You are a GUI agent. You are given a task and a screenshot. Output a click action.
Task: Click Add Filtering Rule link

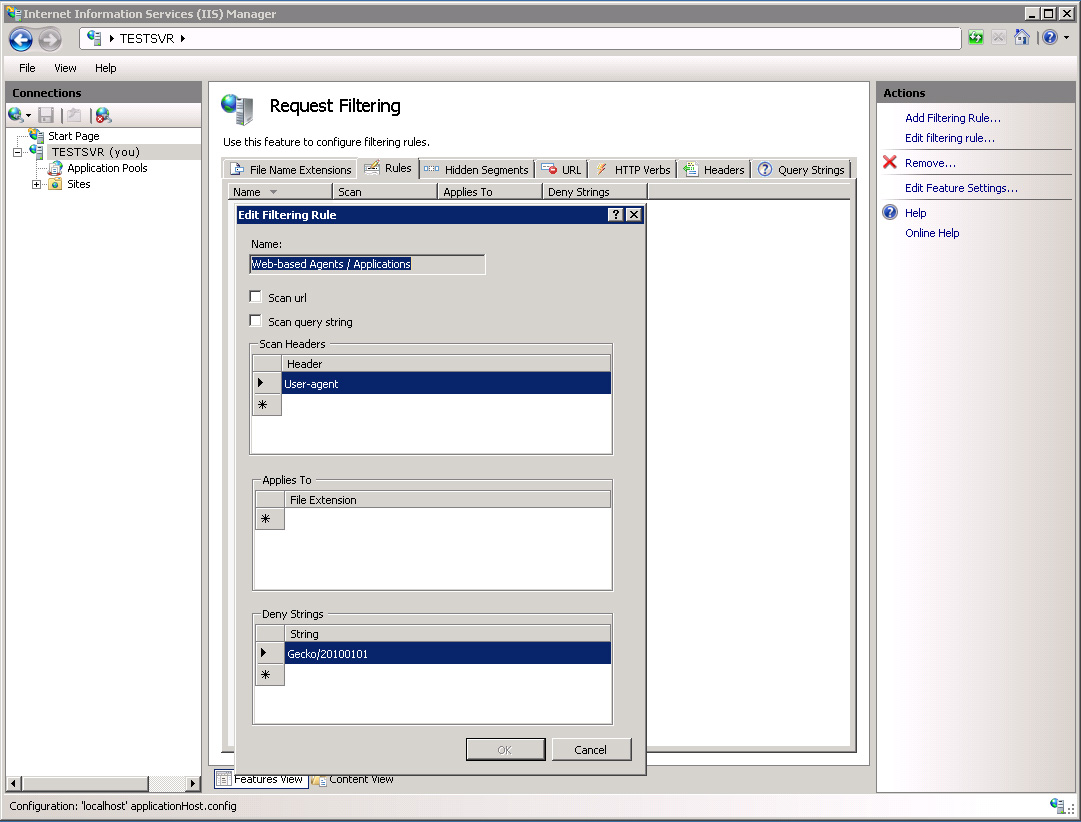pos(953,118)
